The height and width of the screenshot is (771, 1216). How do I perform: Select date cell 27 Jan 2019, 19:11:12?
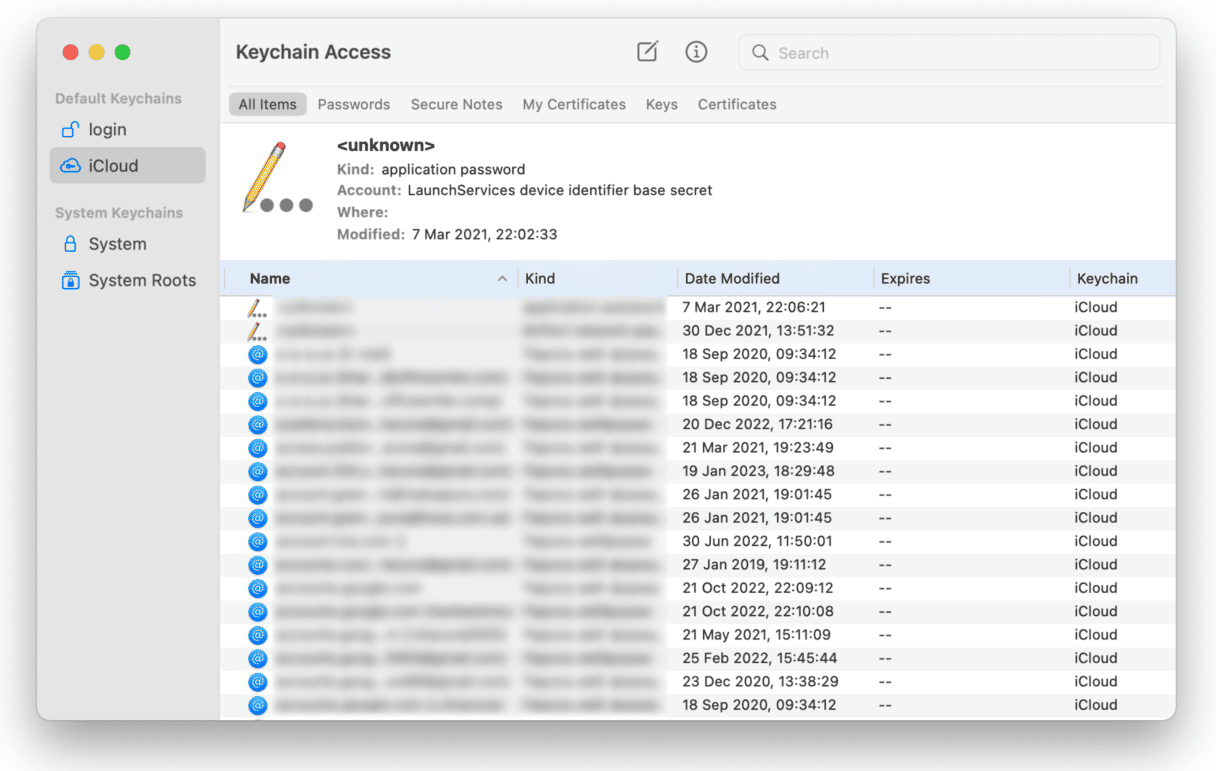[754, 565]
